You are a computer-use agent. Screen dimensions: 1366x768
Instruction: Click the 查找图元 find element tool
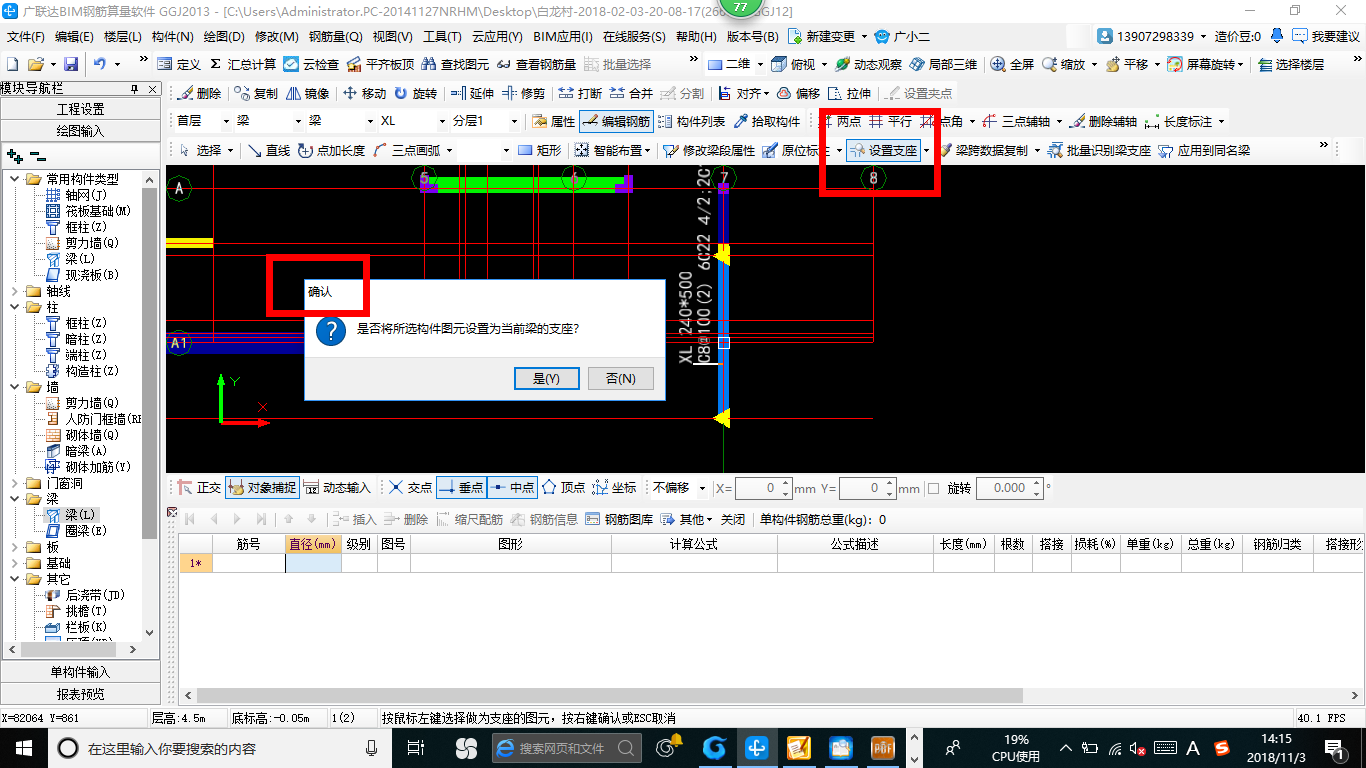click(x=455, y=64)
